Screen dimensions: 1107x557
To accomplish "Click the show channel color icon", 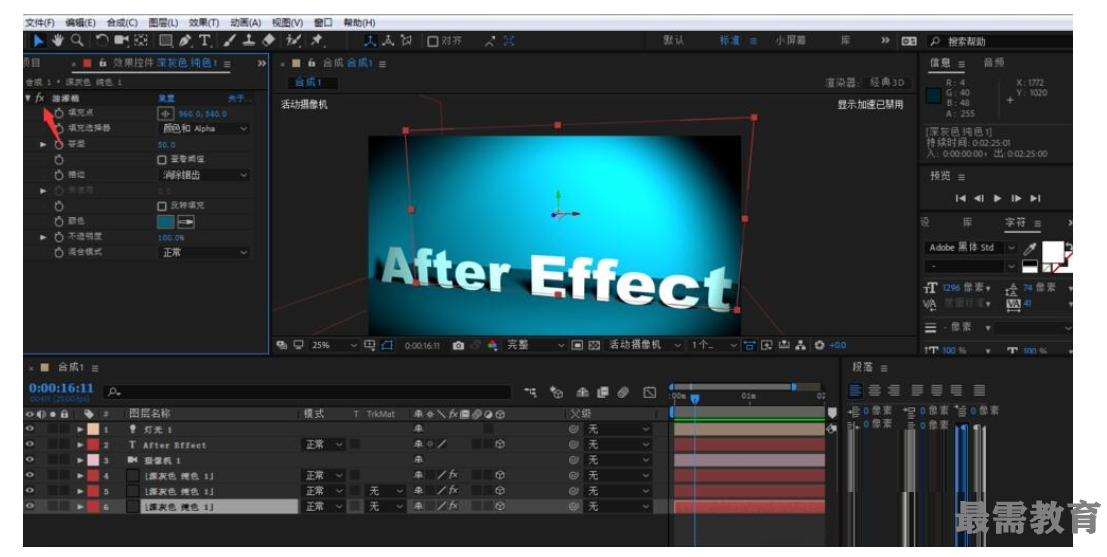I will pyautogui.click(x=492, y=345).
